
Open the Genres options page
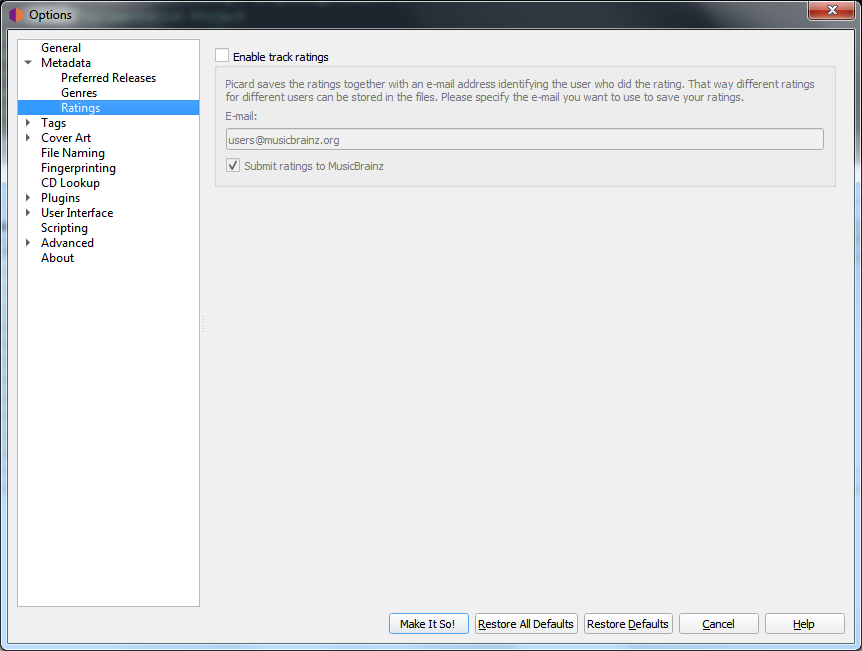tap(79, 93)
